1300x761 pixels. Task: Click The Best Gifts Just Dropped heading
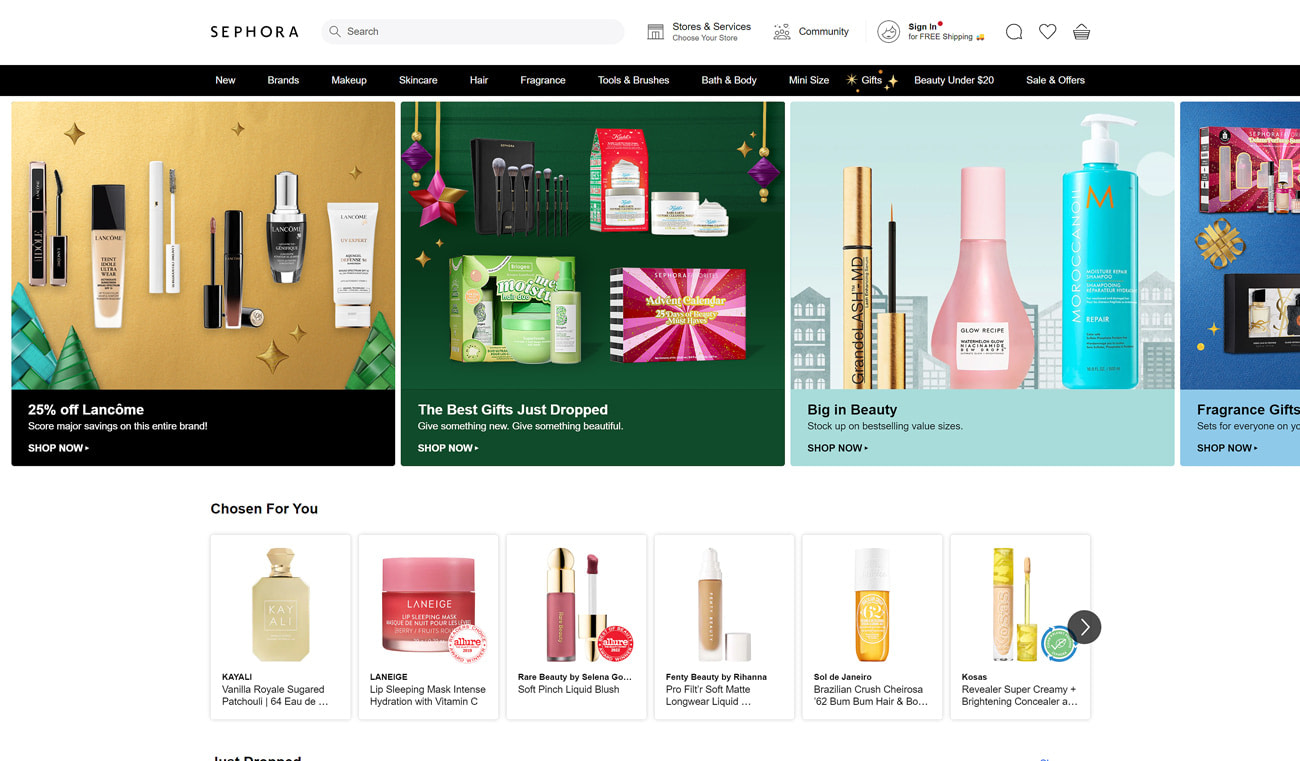click(x=512, y=410)
